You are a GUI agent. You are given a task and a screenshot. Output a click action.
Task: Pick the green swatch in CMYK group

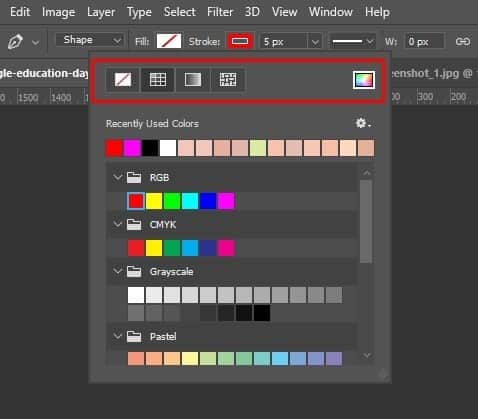[x=172, y=248]
